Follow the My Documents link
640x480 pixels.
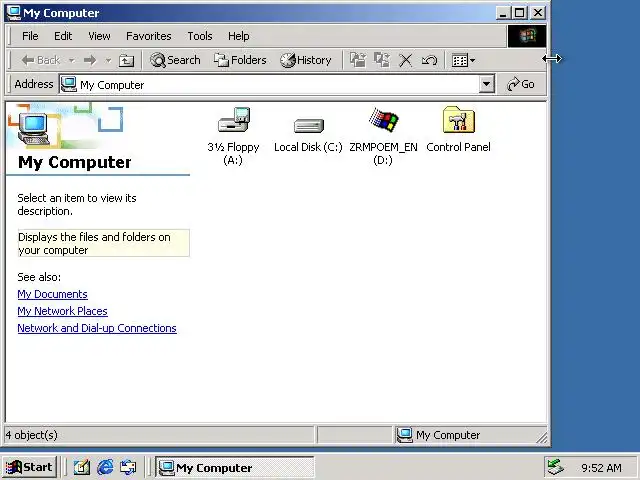click(x=52, y=294)
